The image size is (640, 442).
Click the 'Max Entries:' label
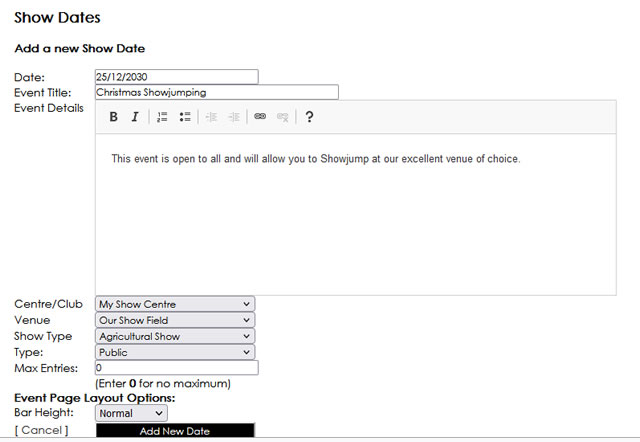click(x=46, y=368)
